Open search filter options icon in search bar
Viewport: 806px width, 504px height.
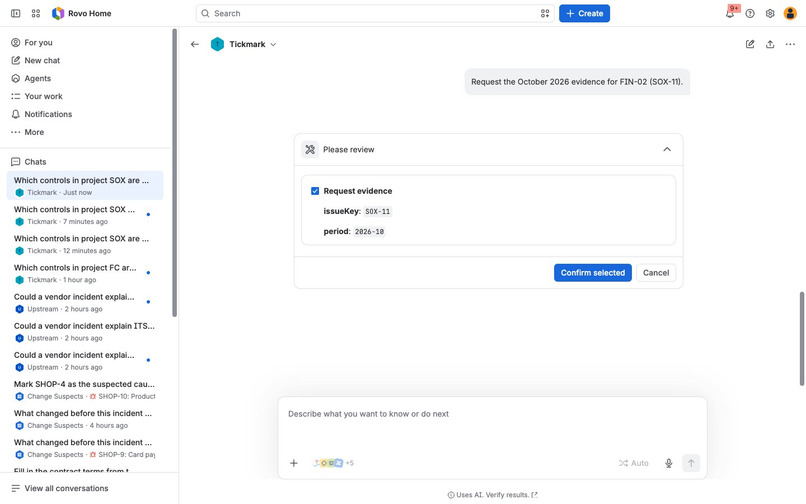click(545, 13)
